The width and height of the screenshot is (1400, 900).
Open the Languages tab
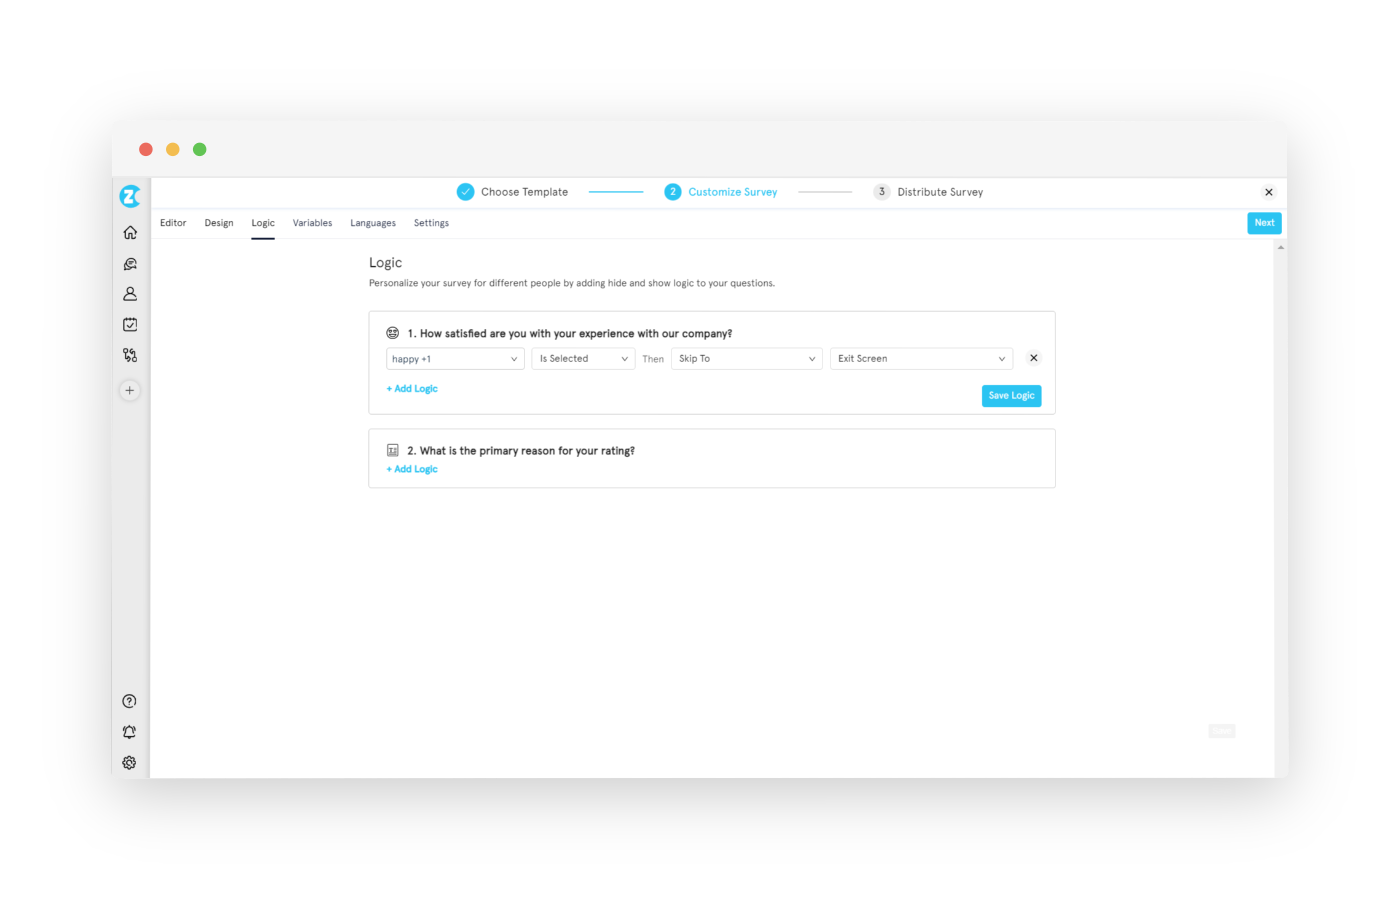372,222
